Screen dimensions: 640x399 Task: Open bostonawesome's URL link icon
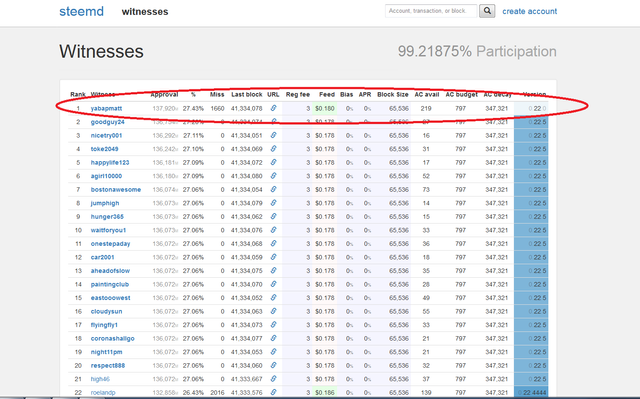[273, 189]
